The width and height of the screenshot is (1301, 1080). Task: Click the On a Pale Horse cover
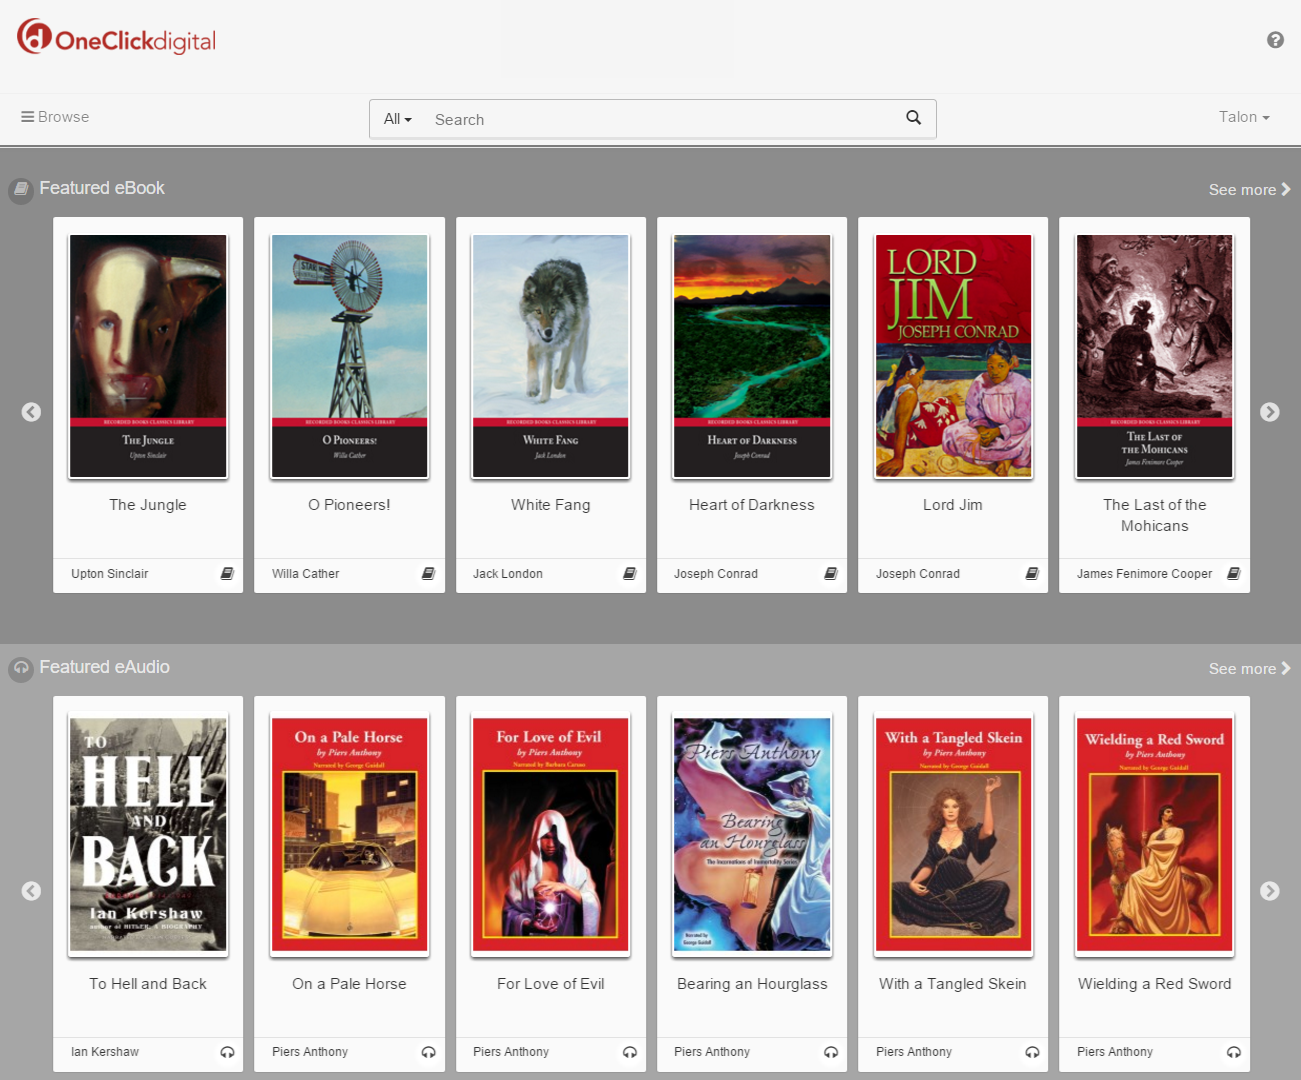tap(349, 834)
